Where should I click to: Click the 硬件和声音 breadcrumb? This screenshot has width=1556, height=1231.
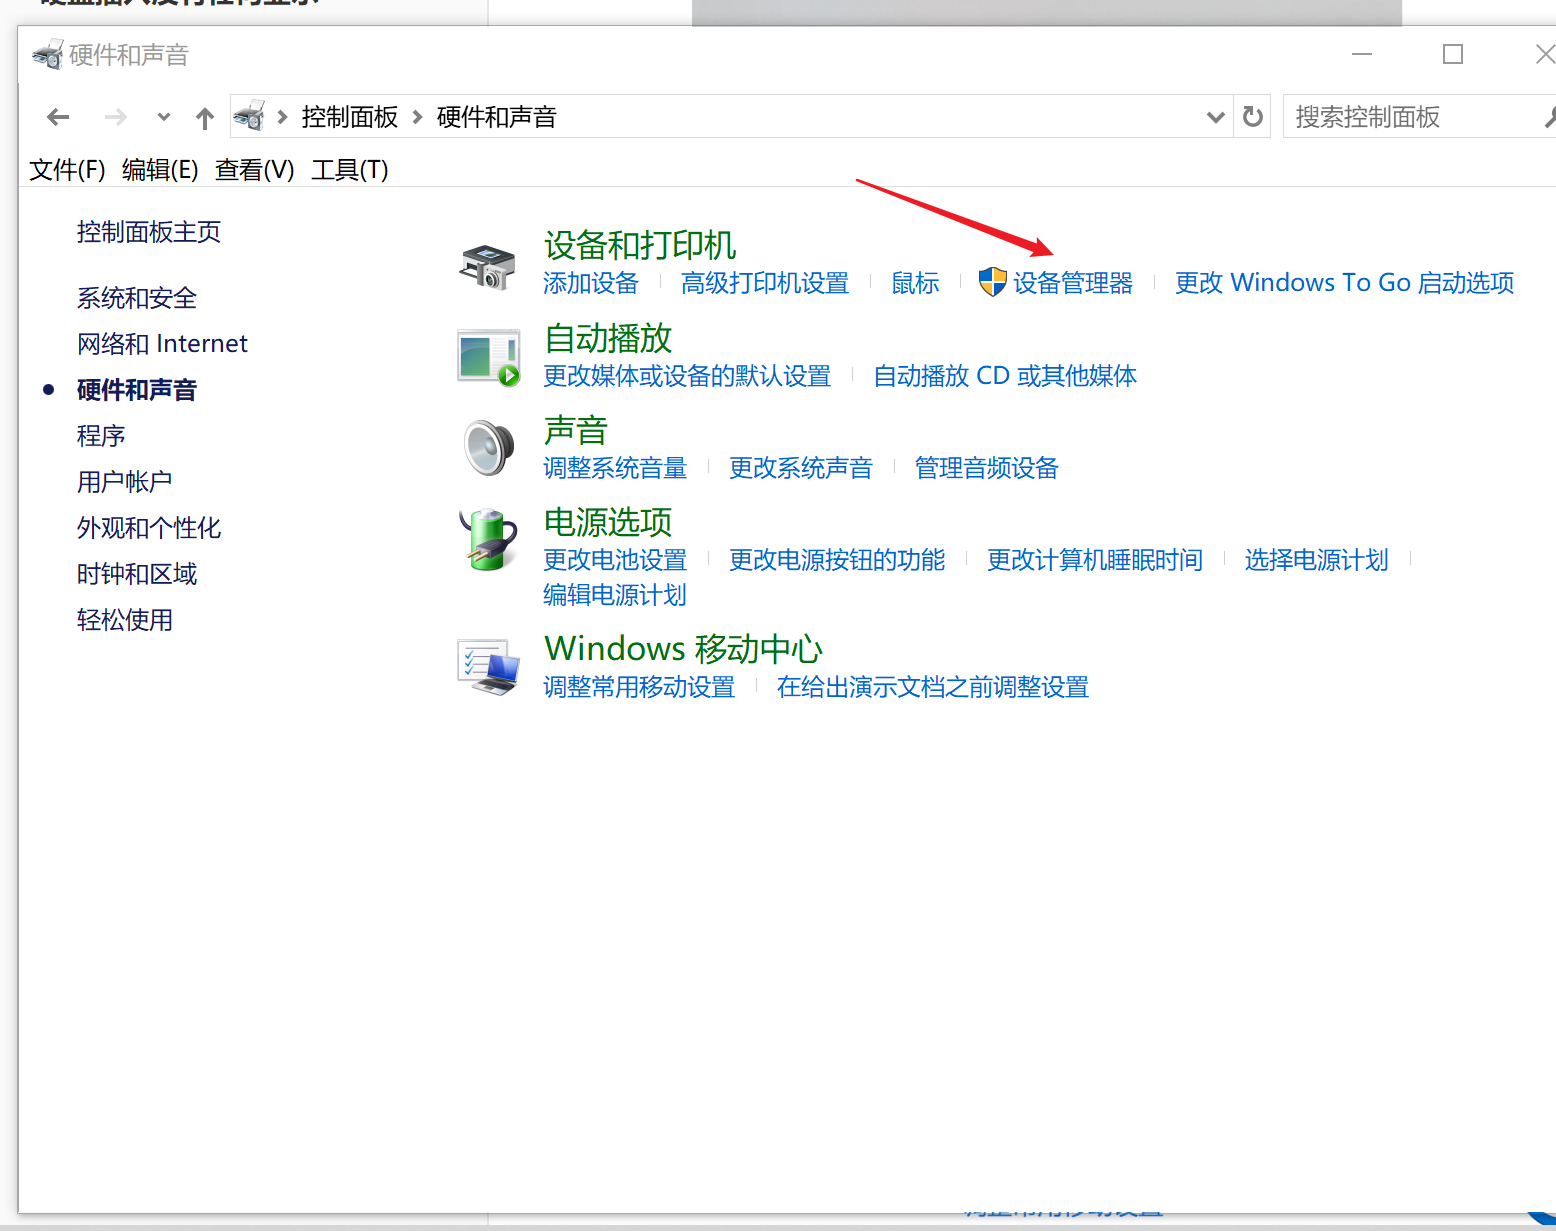click(x=497, y=117)
